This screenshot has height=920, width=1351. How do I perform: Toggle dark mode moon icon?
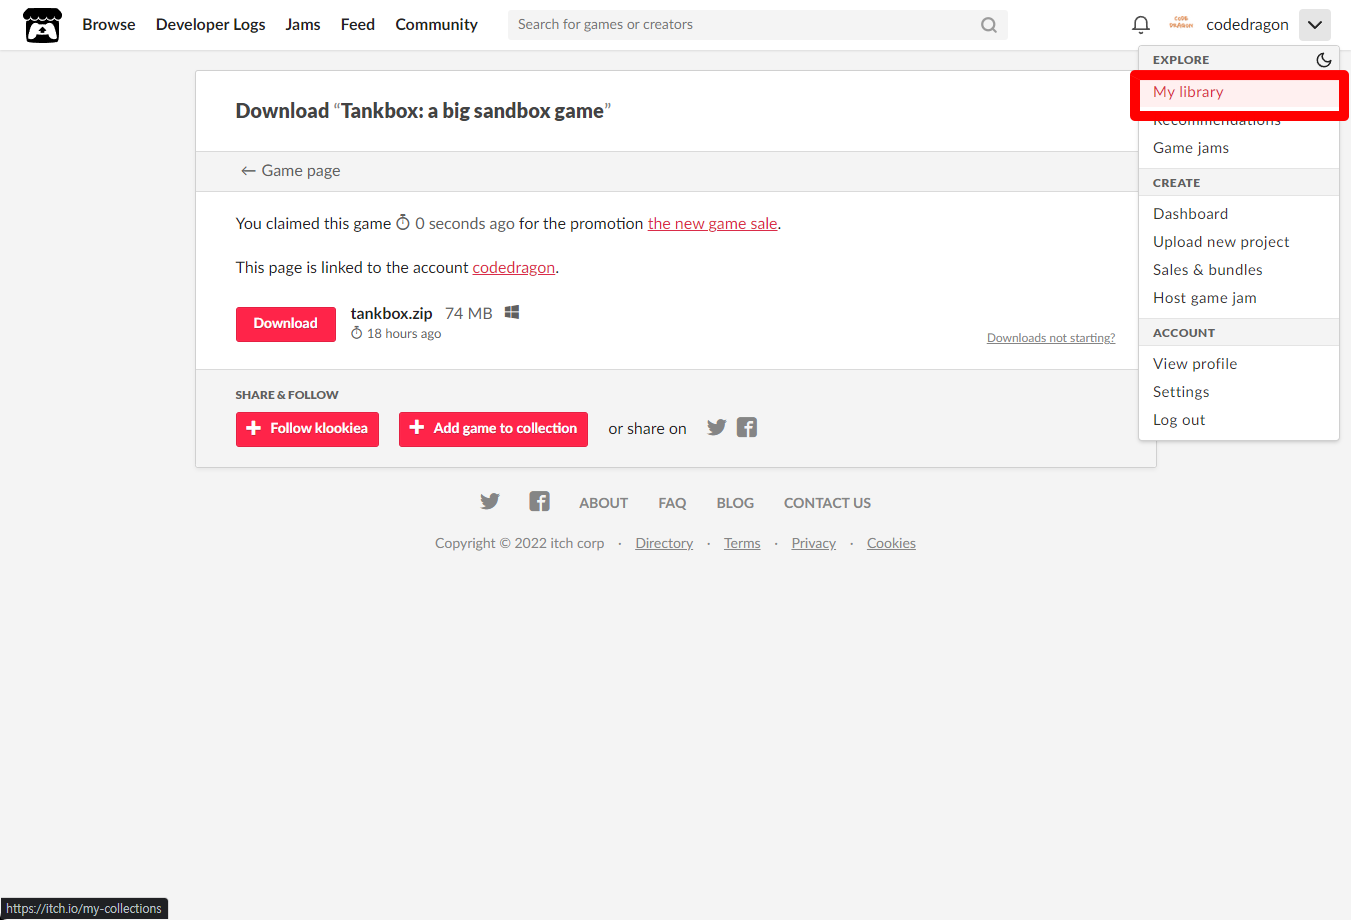[1324, 60]
